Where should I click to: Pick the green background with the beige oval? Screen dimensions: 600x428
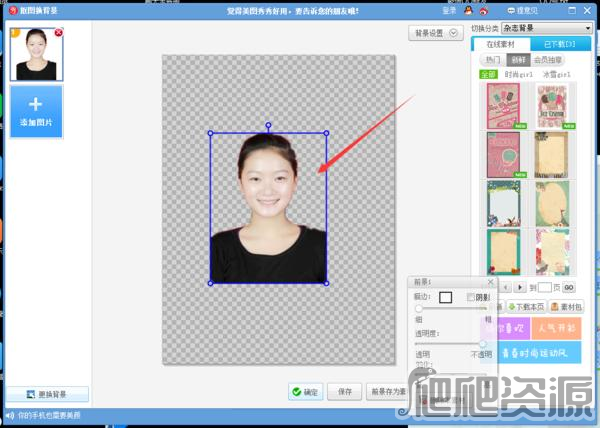(552, 203)
